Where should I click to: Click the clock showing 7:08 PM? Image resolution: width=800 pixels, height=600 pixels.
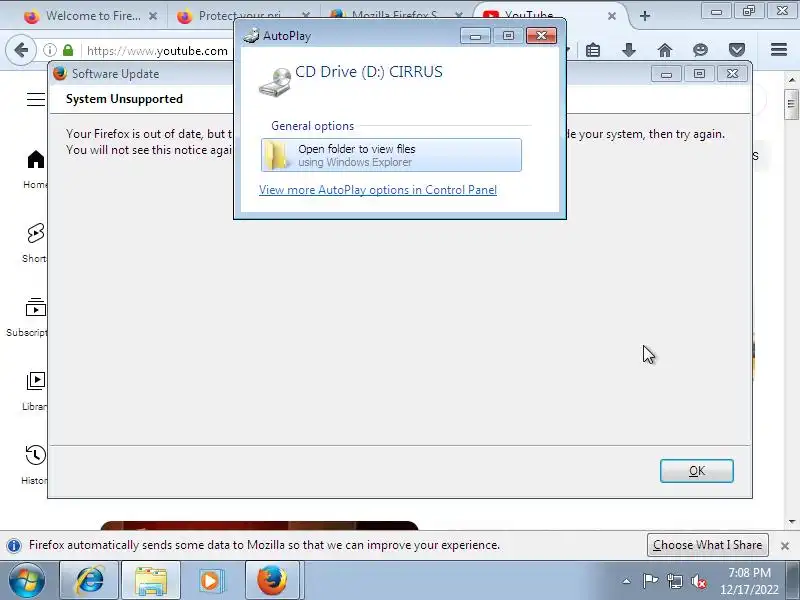(x=749, y=572)
